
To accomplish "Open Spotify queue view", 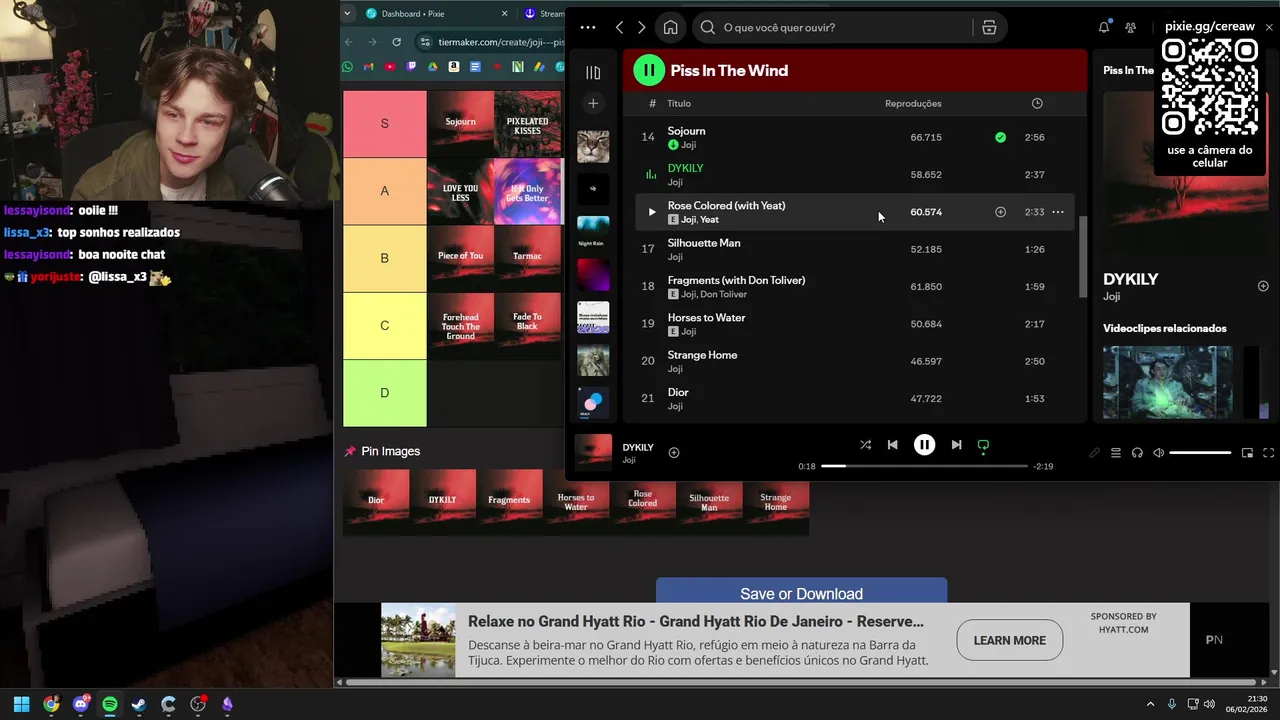I will tap(1116, 453).
